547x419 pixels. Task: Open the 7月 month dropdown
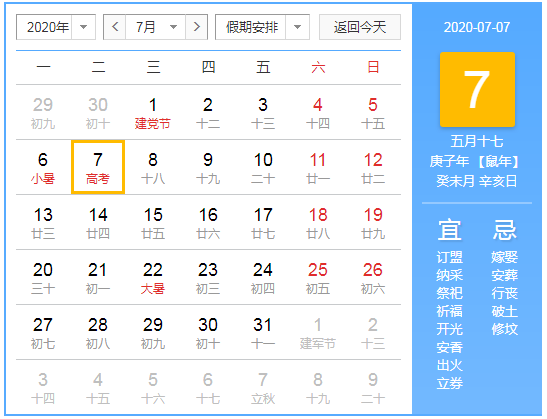tap(156, 27)
